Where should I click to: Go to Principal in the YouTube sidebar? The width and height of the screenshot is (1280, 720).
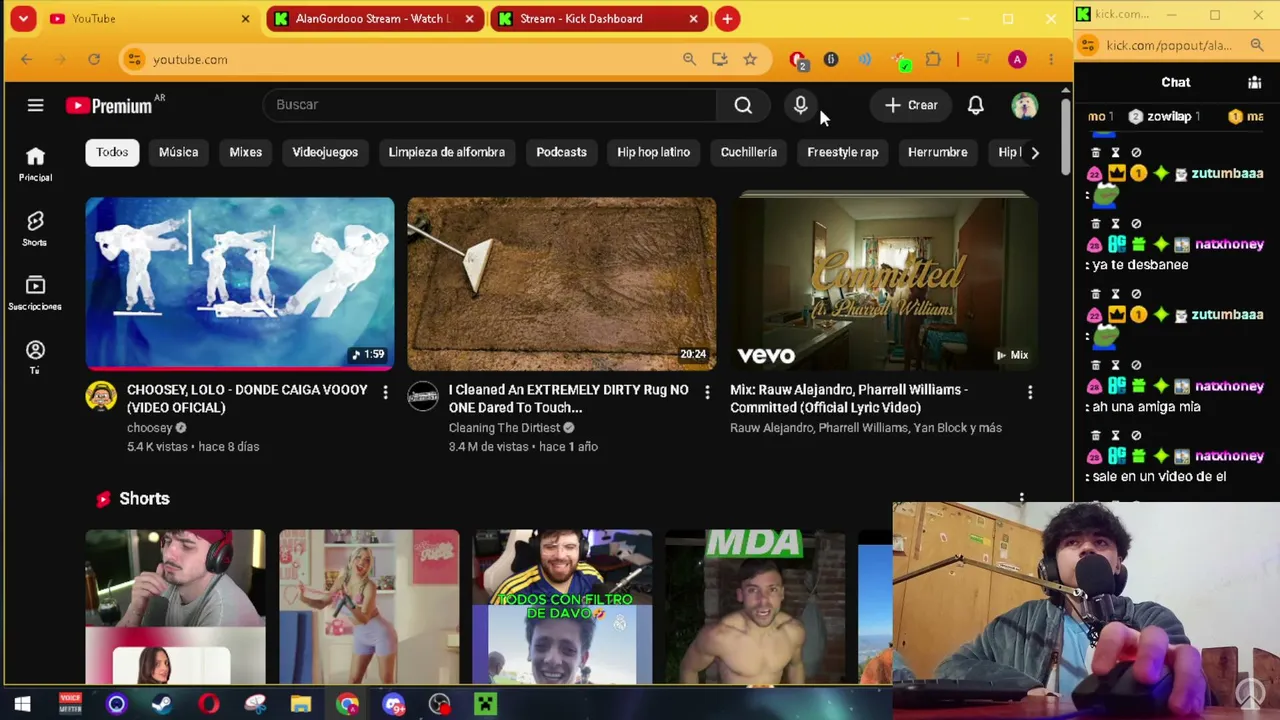(x=35, y=164)
